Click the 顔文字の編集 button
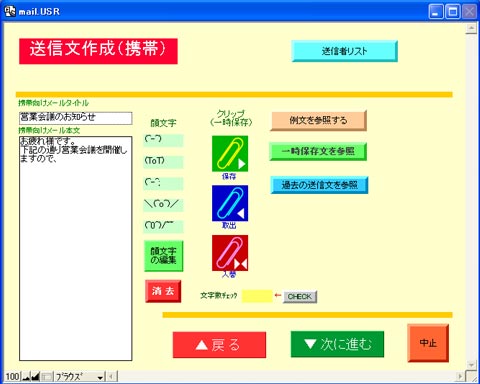The image size is (480, 384). (163, 256)
